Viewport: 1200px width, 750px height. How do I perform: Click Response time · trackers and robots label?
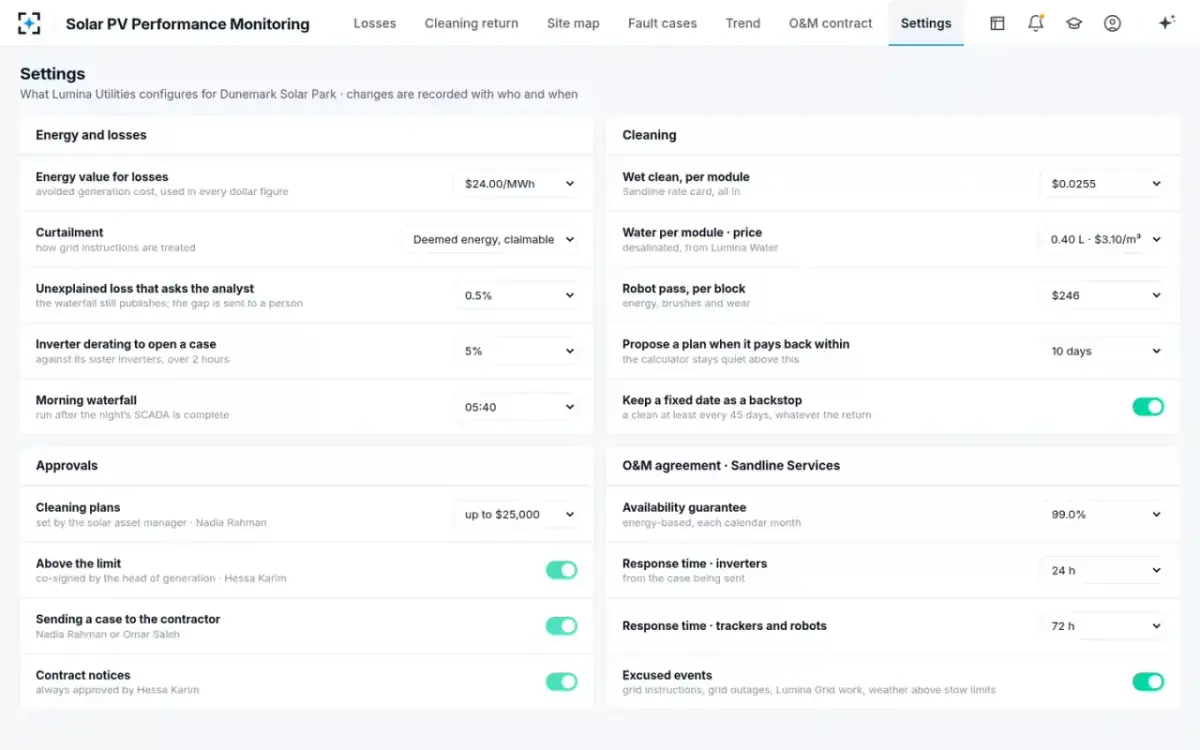[725, 626]
